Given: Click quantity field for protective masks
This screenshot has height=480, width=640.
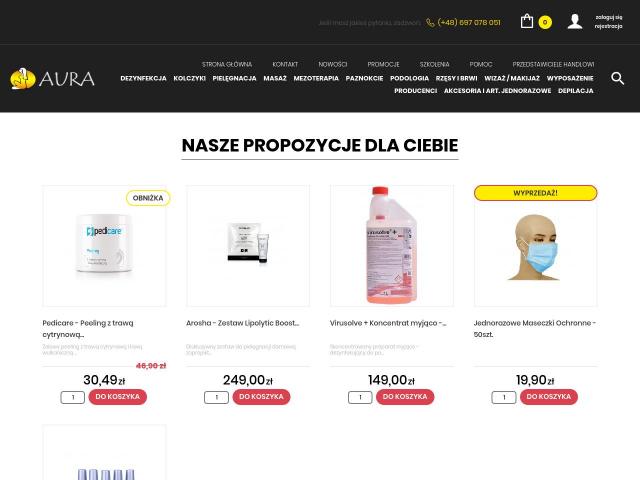Looking at the screenshot, I should coord(504,397).
